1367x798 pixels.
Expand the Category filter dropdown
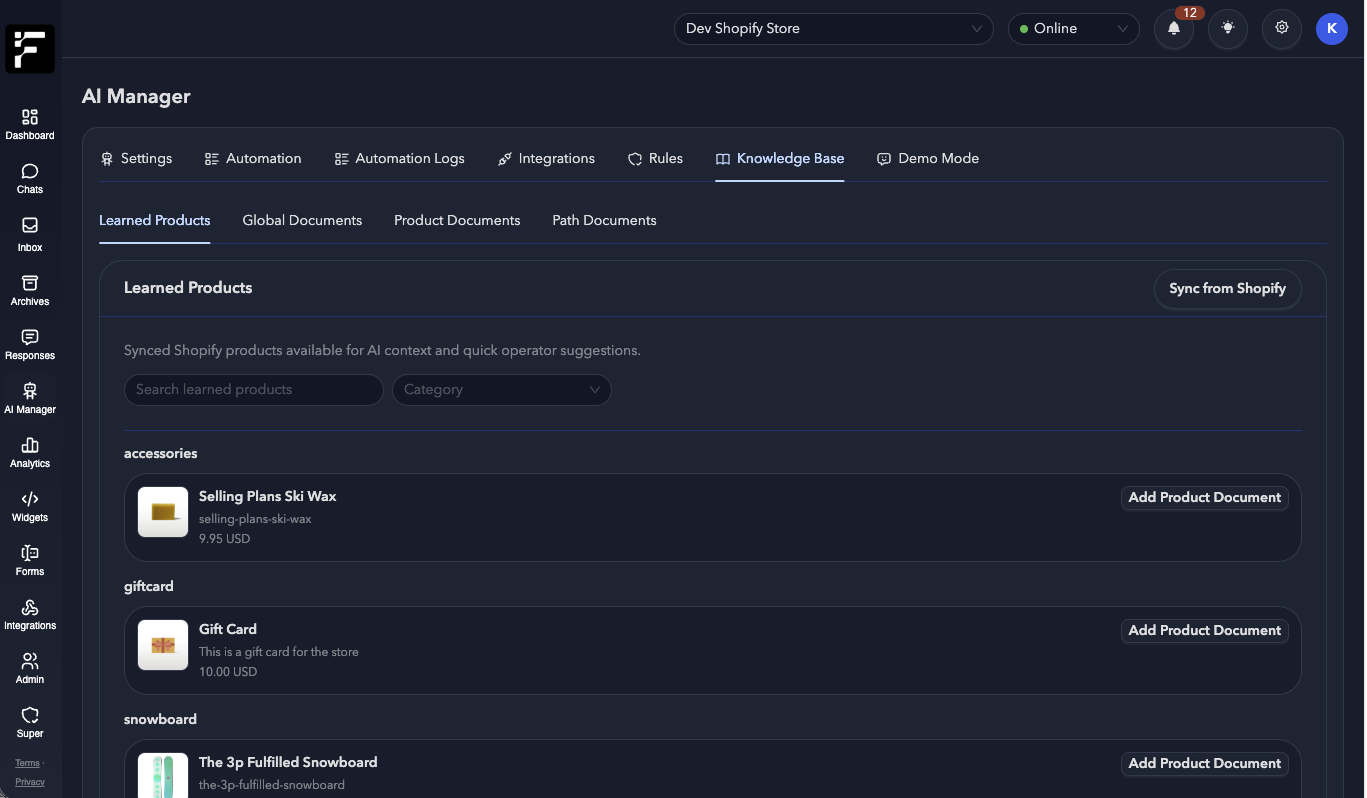[x=501, y=389]
